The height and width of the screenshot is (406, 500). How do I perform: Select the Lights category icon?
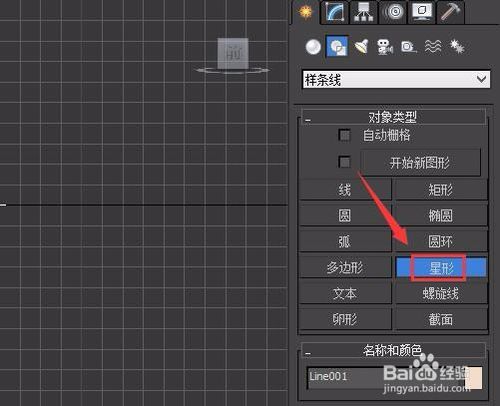[361, 47]
